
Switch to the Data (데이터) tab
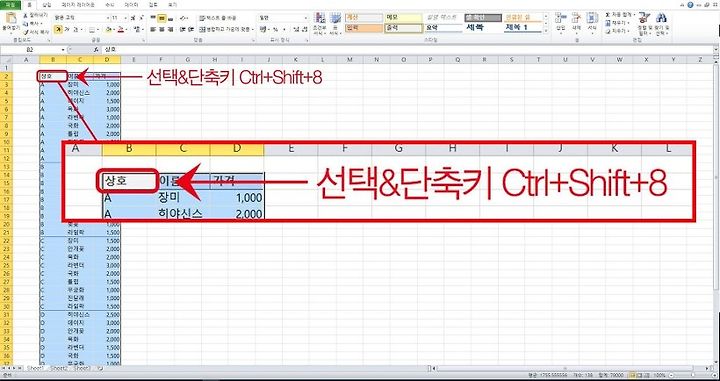[x=131, y=5]
